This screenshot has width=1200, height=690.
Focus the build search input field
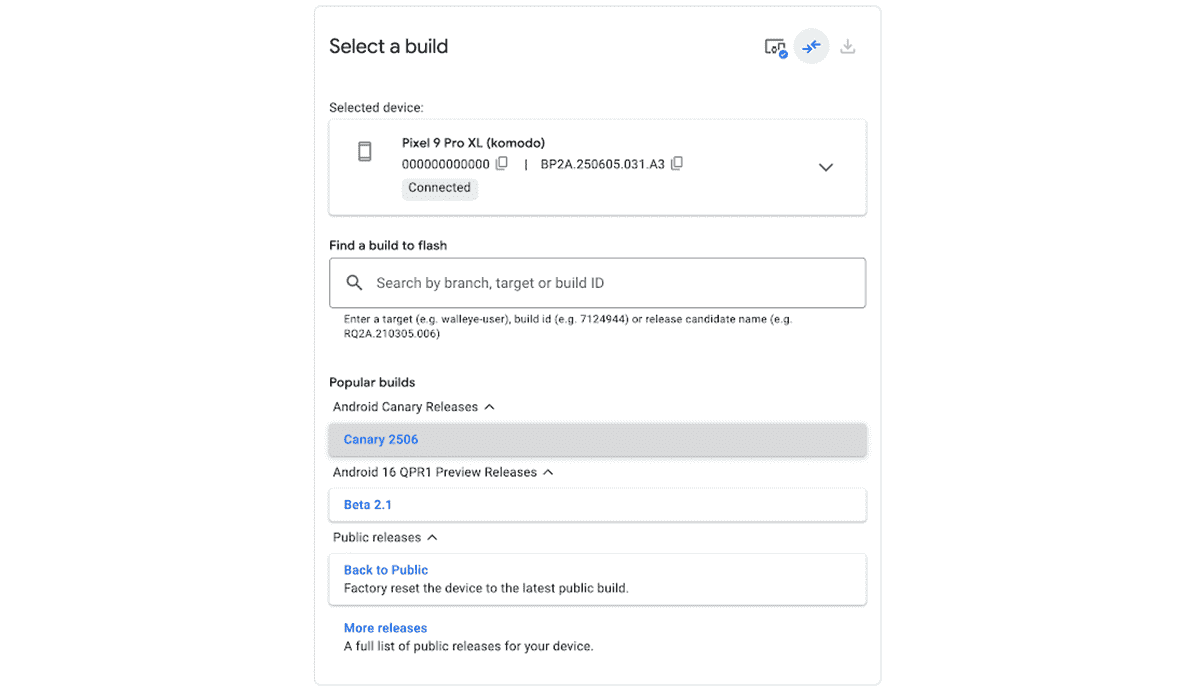[610, 283]
